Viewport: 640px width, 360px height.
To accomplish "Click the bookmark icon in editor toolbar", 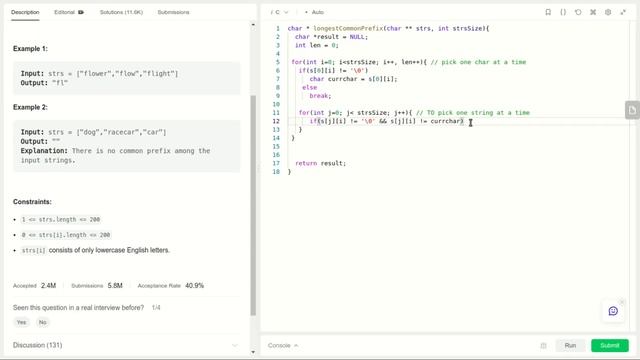I will point(548,12).
